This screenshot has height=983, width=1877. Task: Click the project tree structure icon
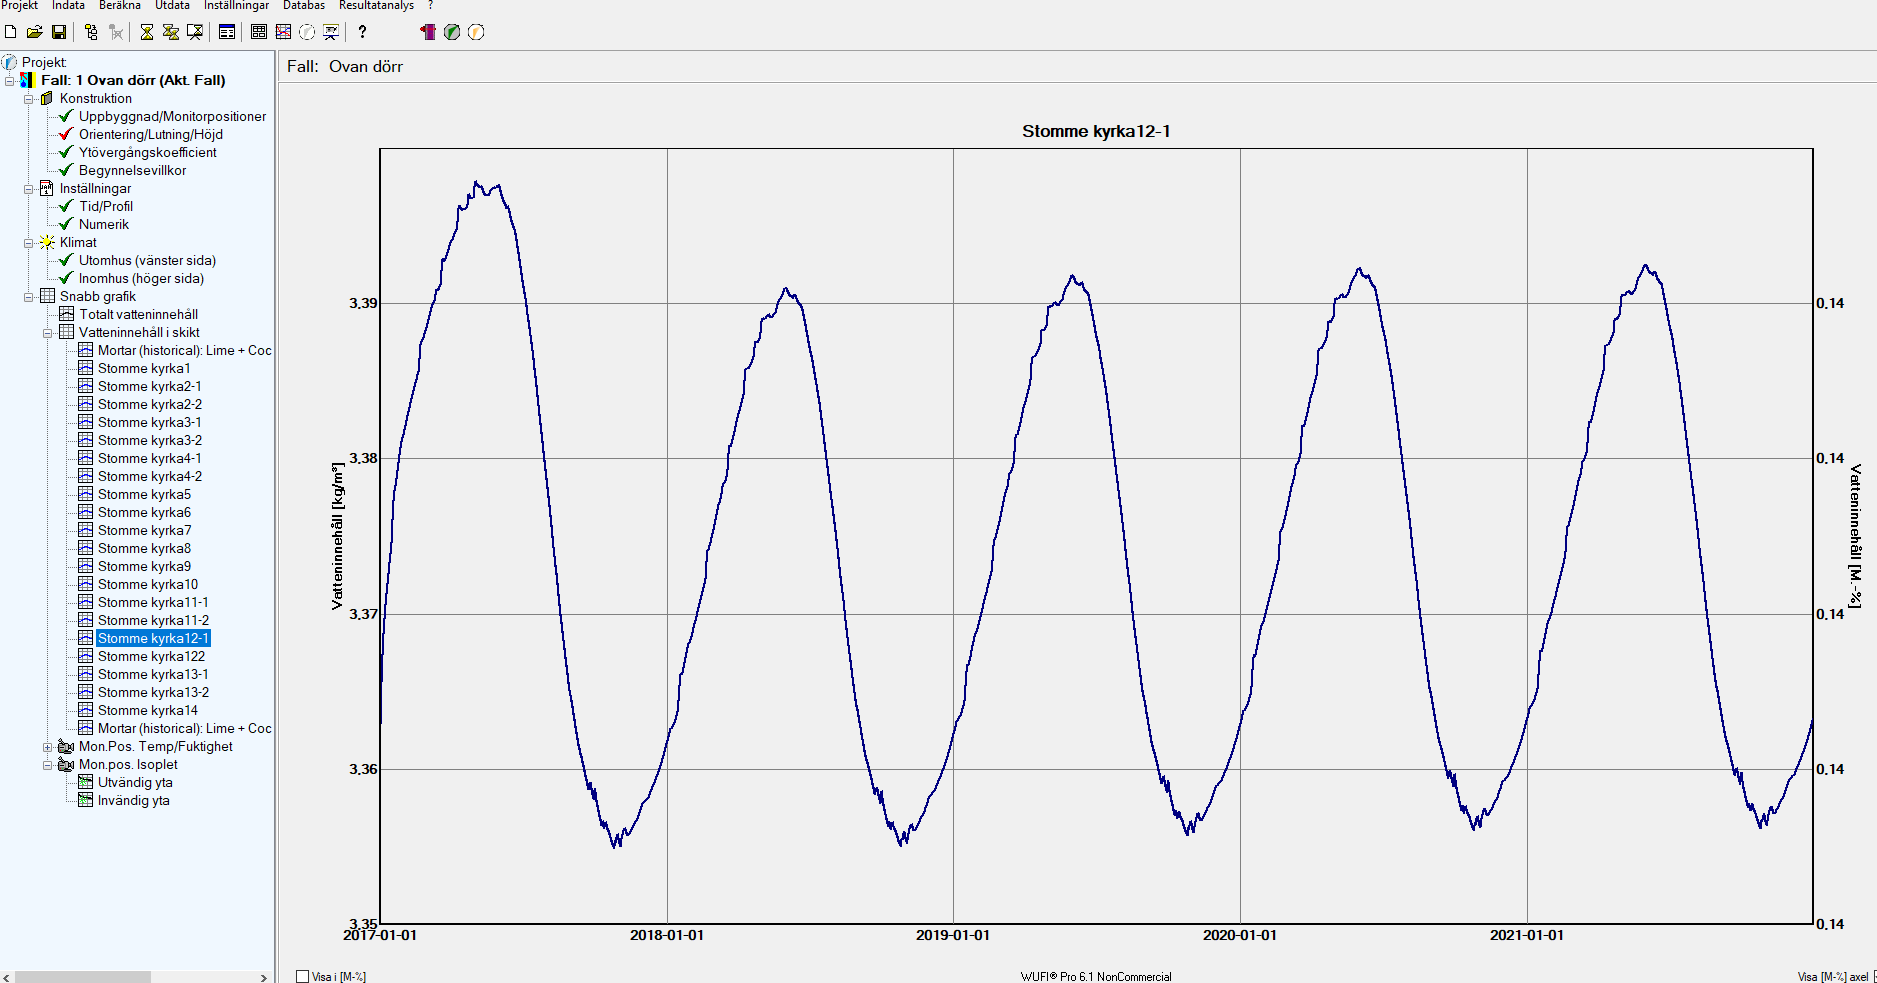point(91,32)
